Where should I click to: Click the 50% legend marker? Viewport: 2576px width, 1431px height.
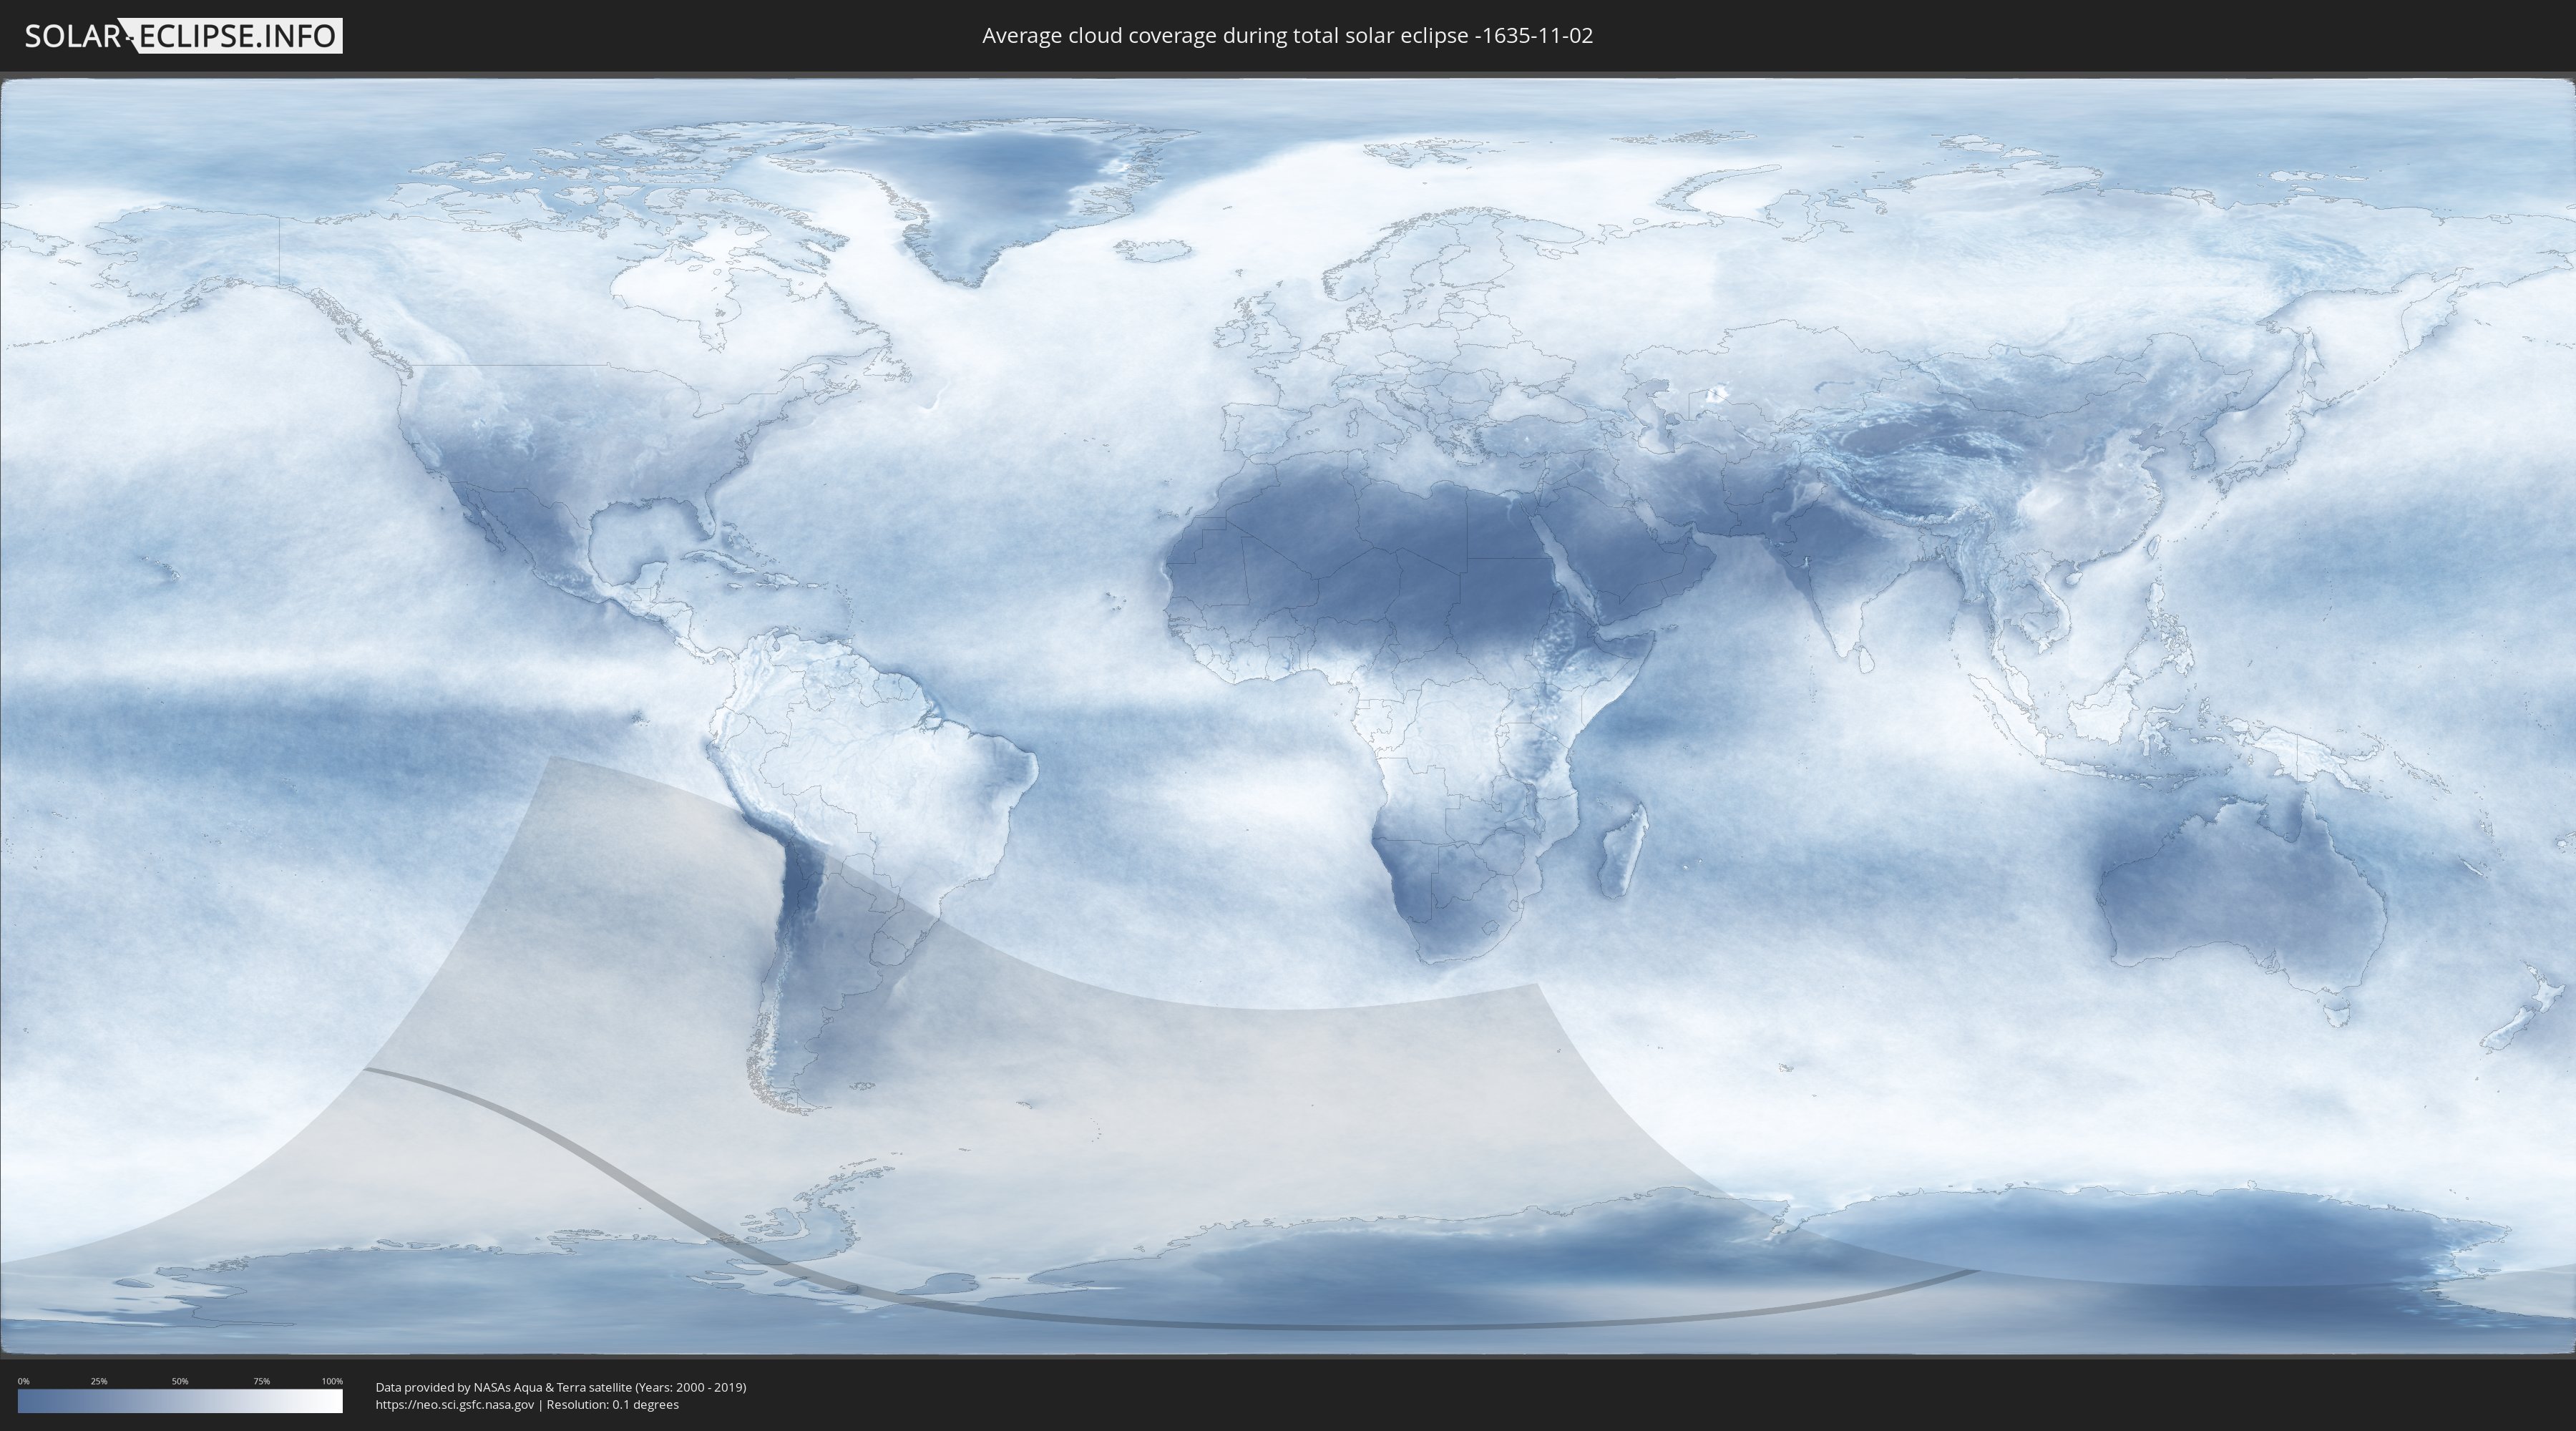180,1381
